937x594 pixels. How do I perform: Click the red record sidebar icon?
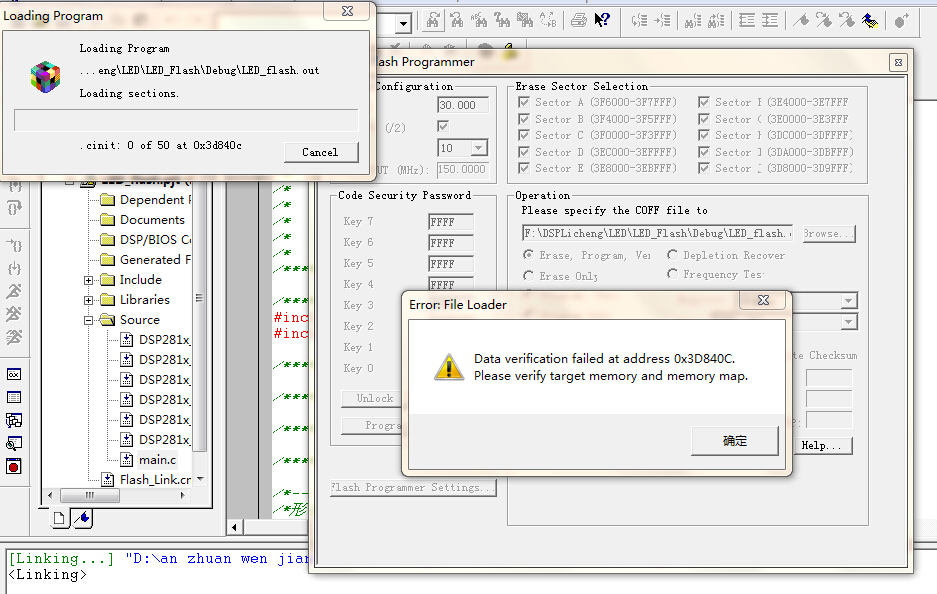coord(14,466)
